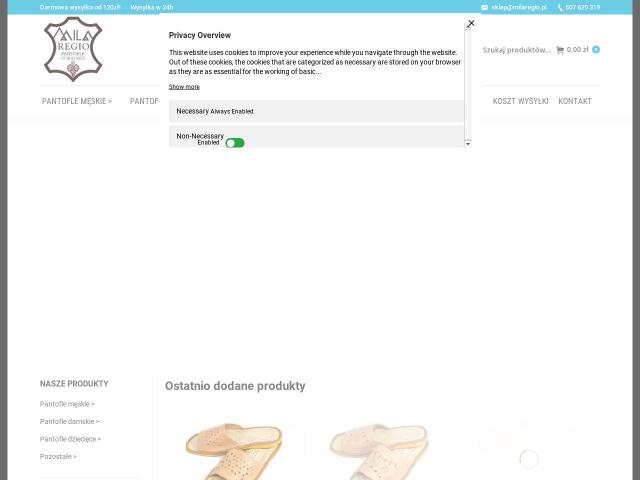Expand Pantofle damskie sidebar category
640x480 pixels.
[x=69, y=421]
